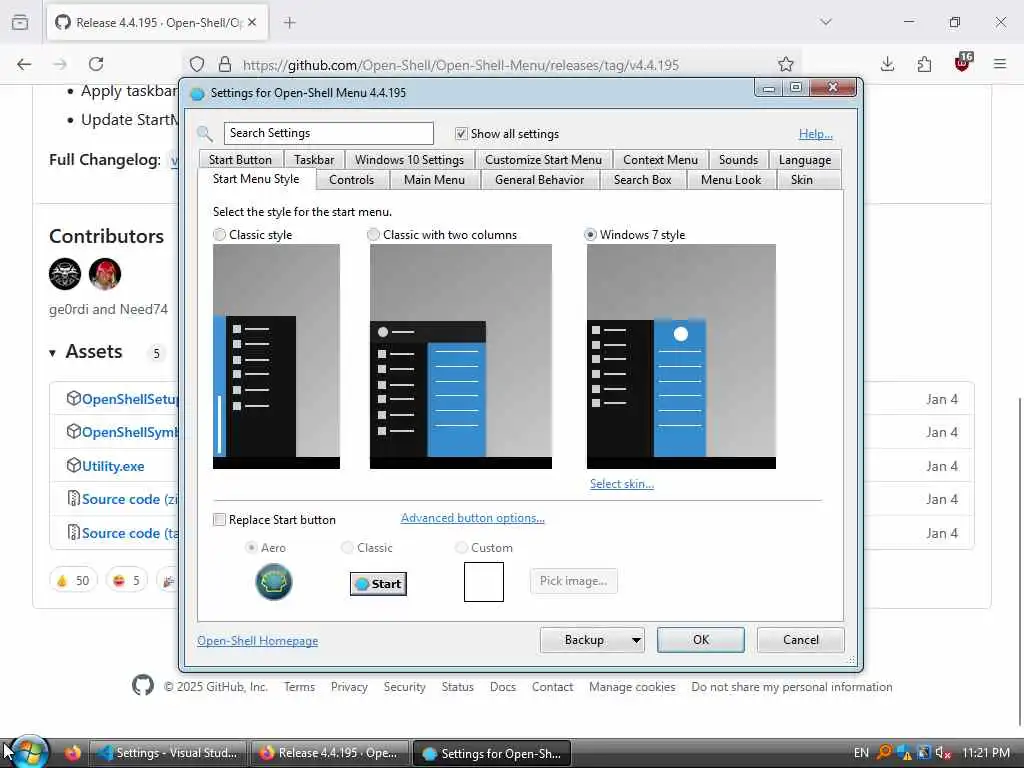Click the footer Security link
This screenshot has width=1024, height=768.
point(404,687)
